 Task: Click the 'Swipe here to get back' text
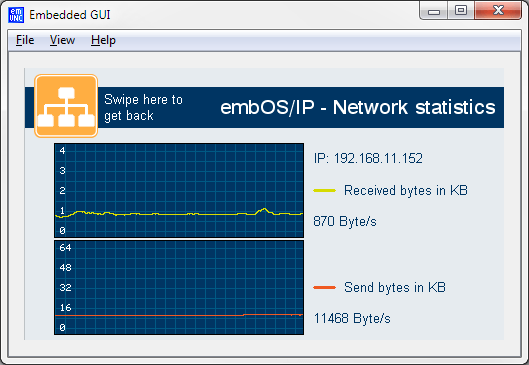[143, 107]
